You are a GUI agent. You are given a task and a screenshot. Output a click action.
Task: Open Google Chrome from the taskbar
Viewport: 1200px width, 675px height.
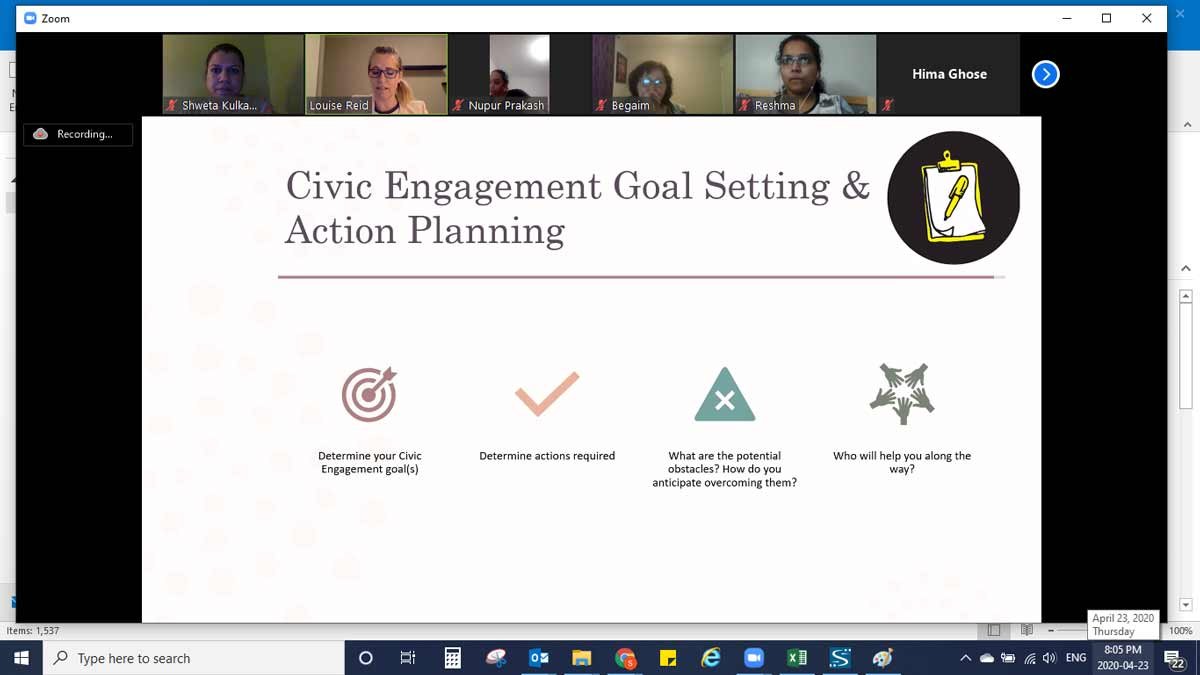point(625,658)
